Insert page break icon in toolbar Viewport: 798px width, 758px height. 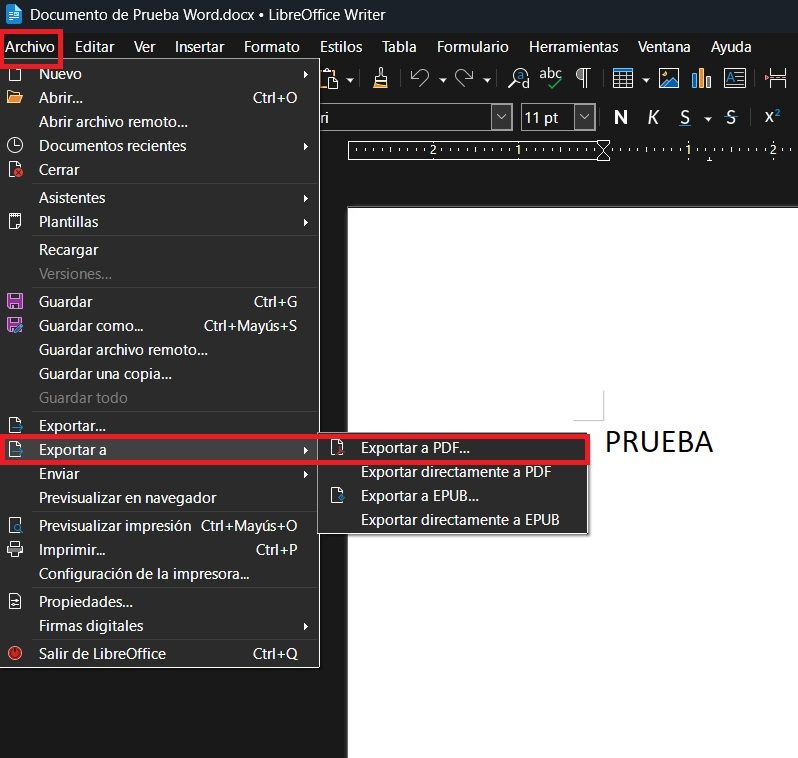[x=776, y=78]
